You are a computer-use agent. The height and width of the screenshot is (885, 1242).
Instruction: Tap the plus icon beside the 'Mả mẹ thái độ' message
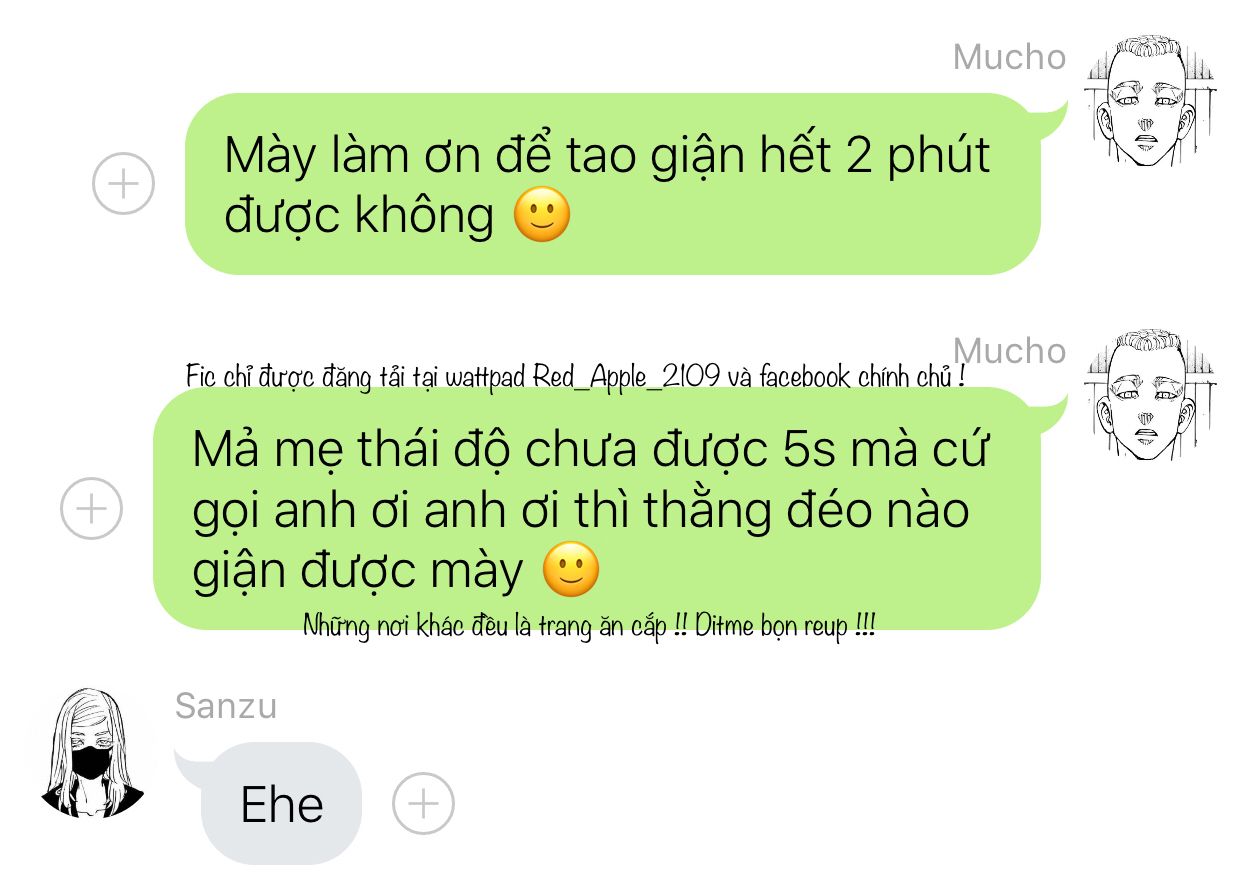point(91,509)
